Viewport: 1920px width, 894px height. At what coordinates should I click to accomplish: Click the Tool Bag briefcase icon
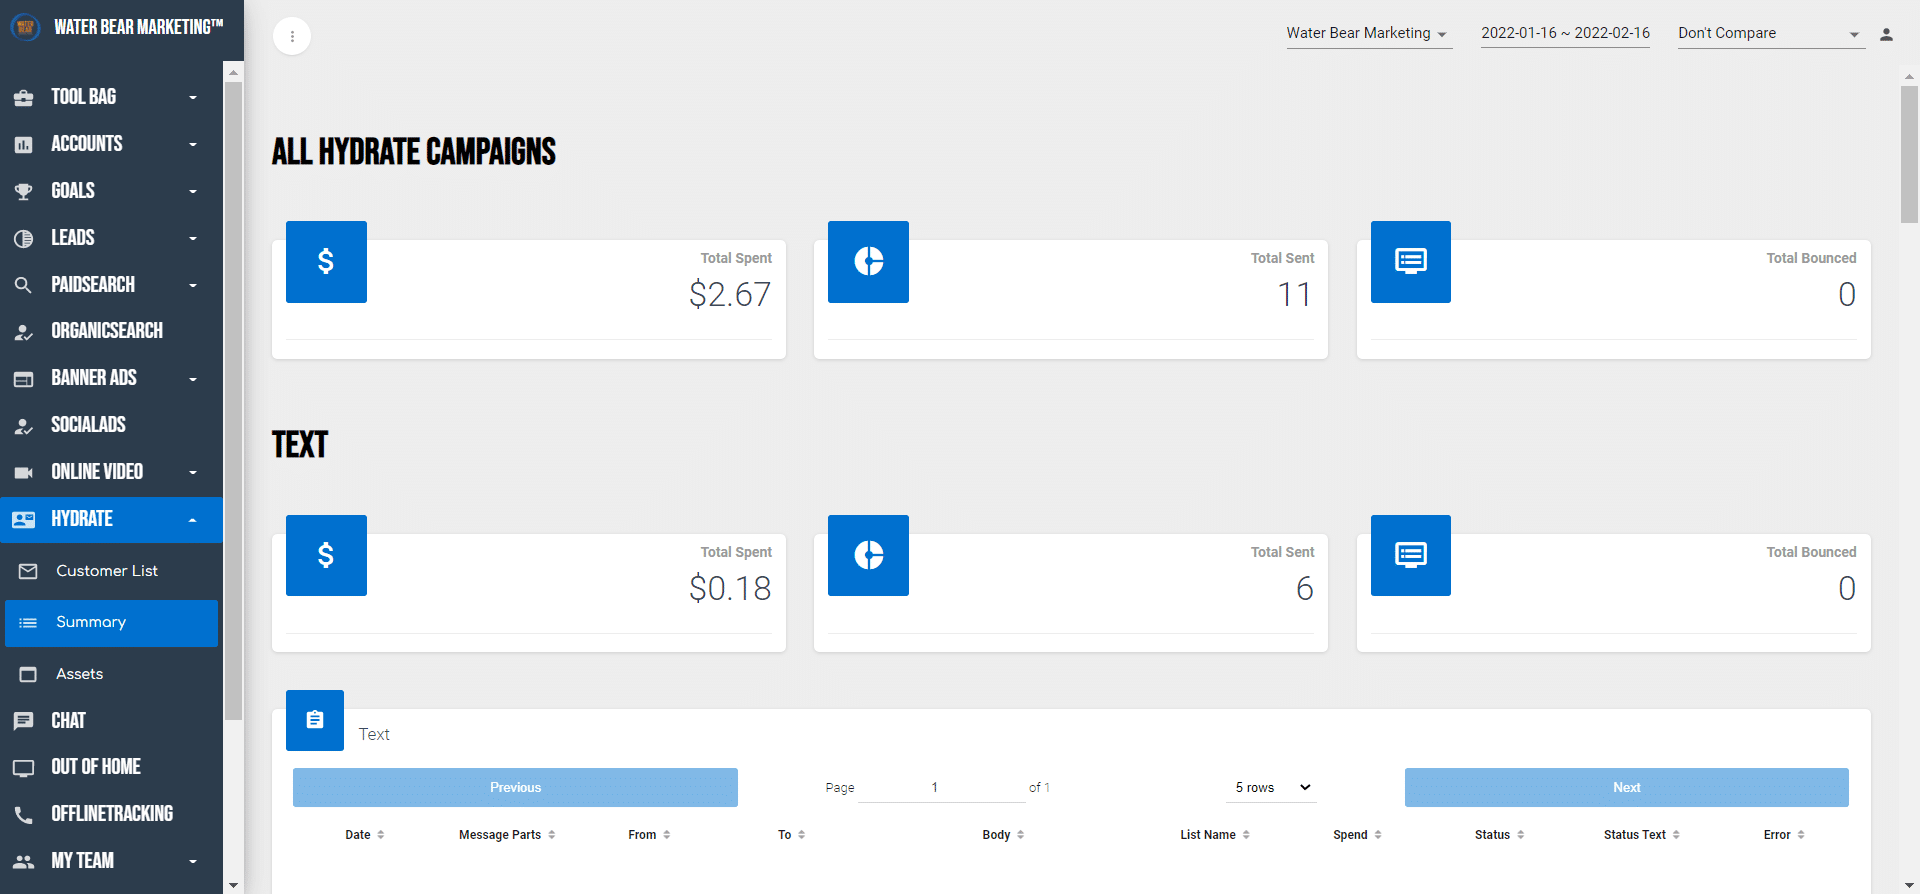(x=24, y=98)
